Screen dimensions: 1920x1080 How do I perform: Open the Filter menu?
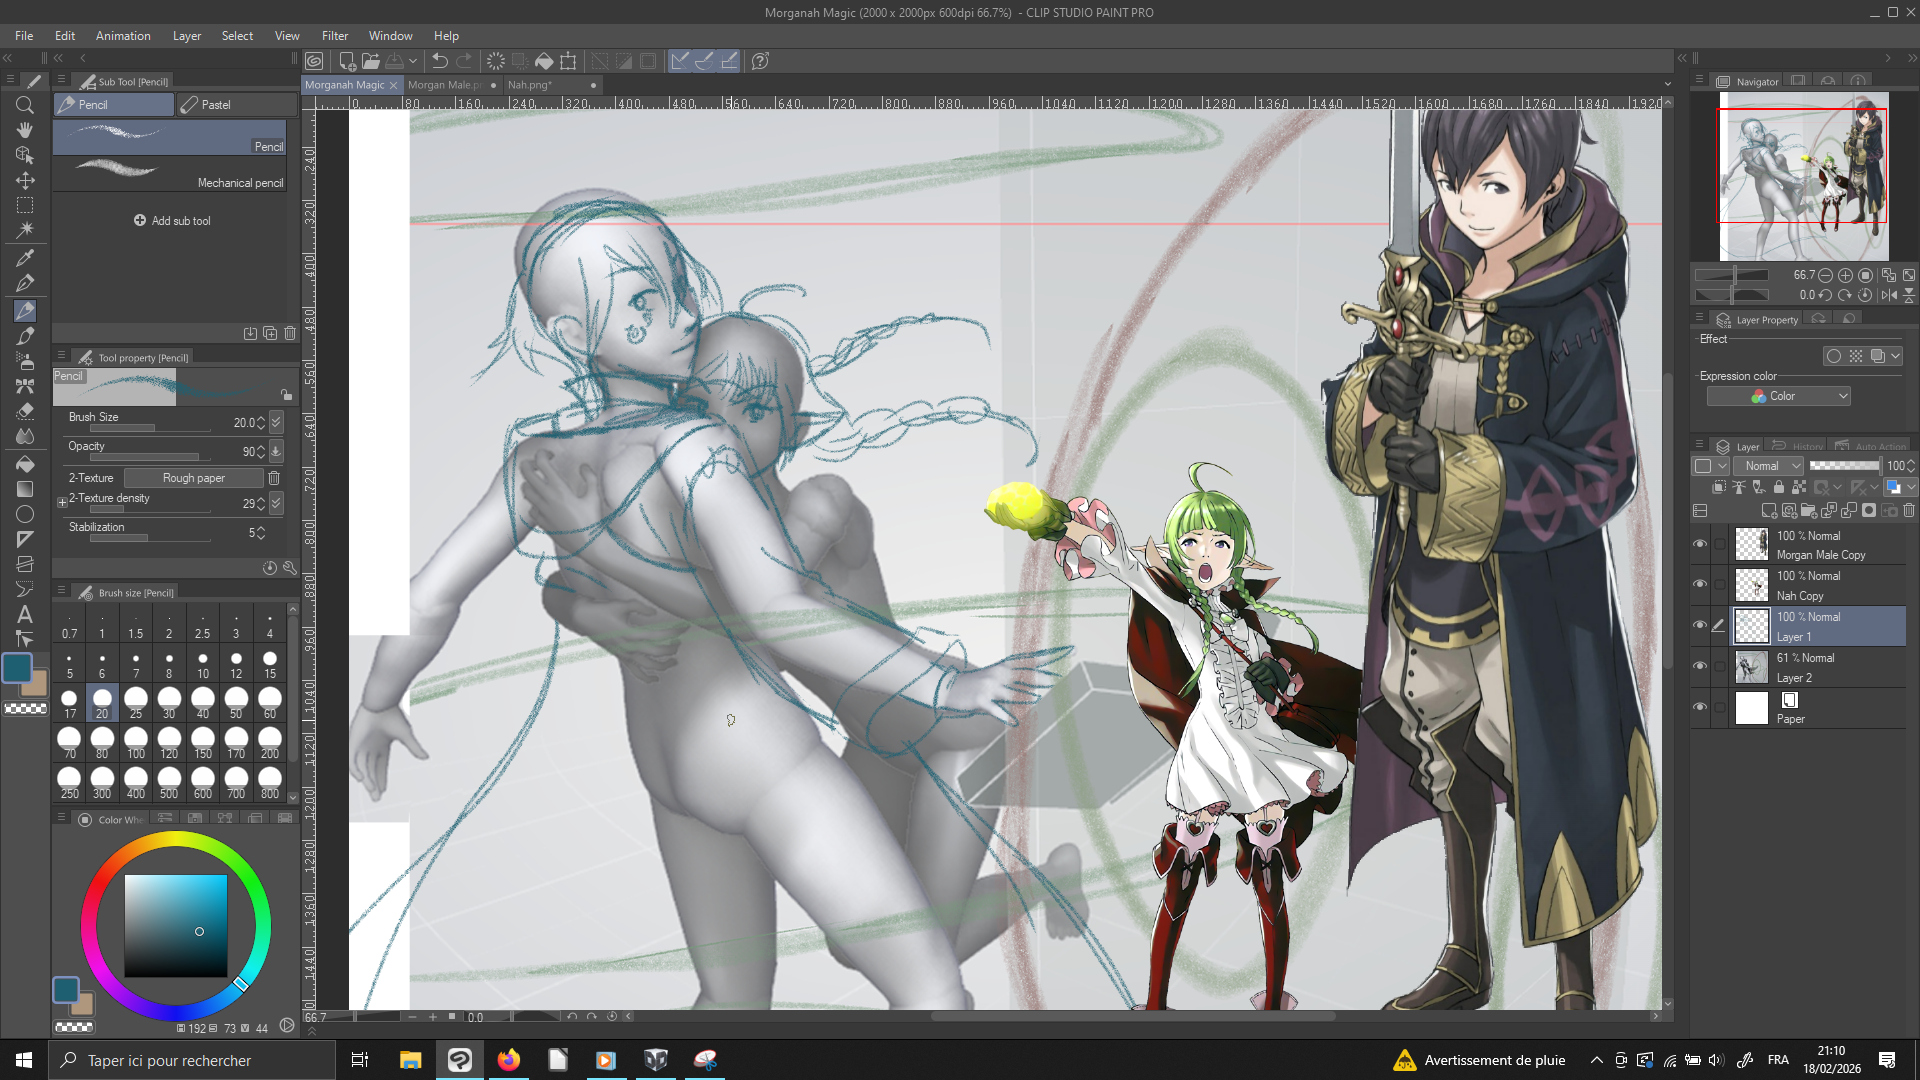(x=335, y=36)
